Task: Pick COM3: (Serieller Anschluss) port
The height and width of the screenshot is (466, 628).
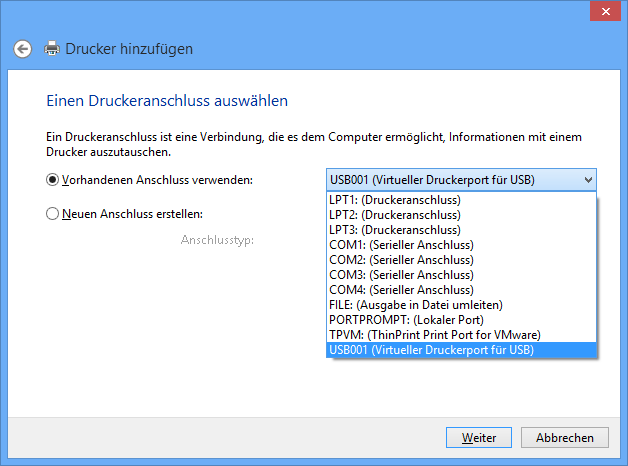Action: coord(461,275)
